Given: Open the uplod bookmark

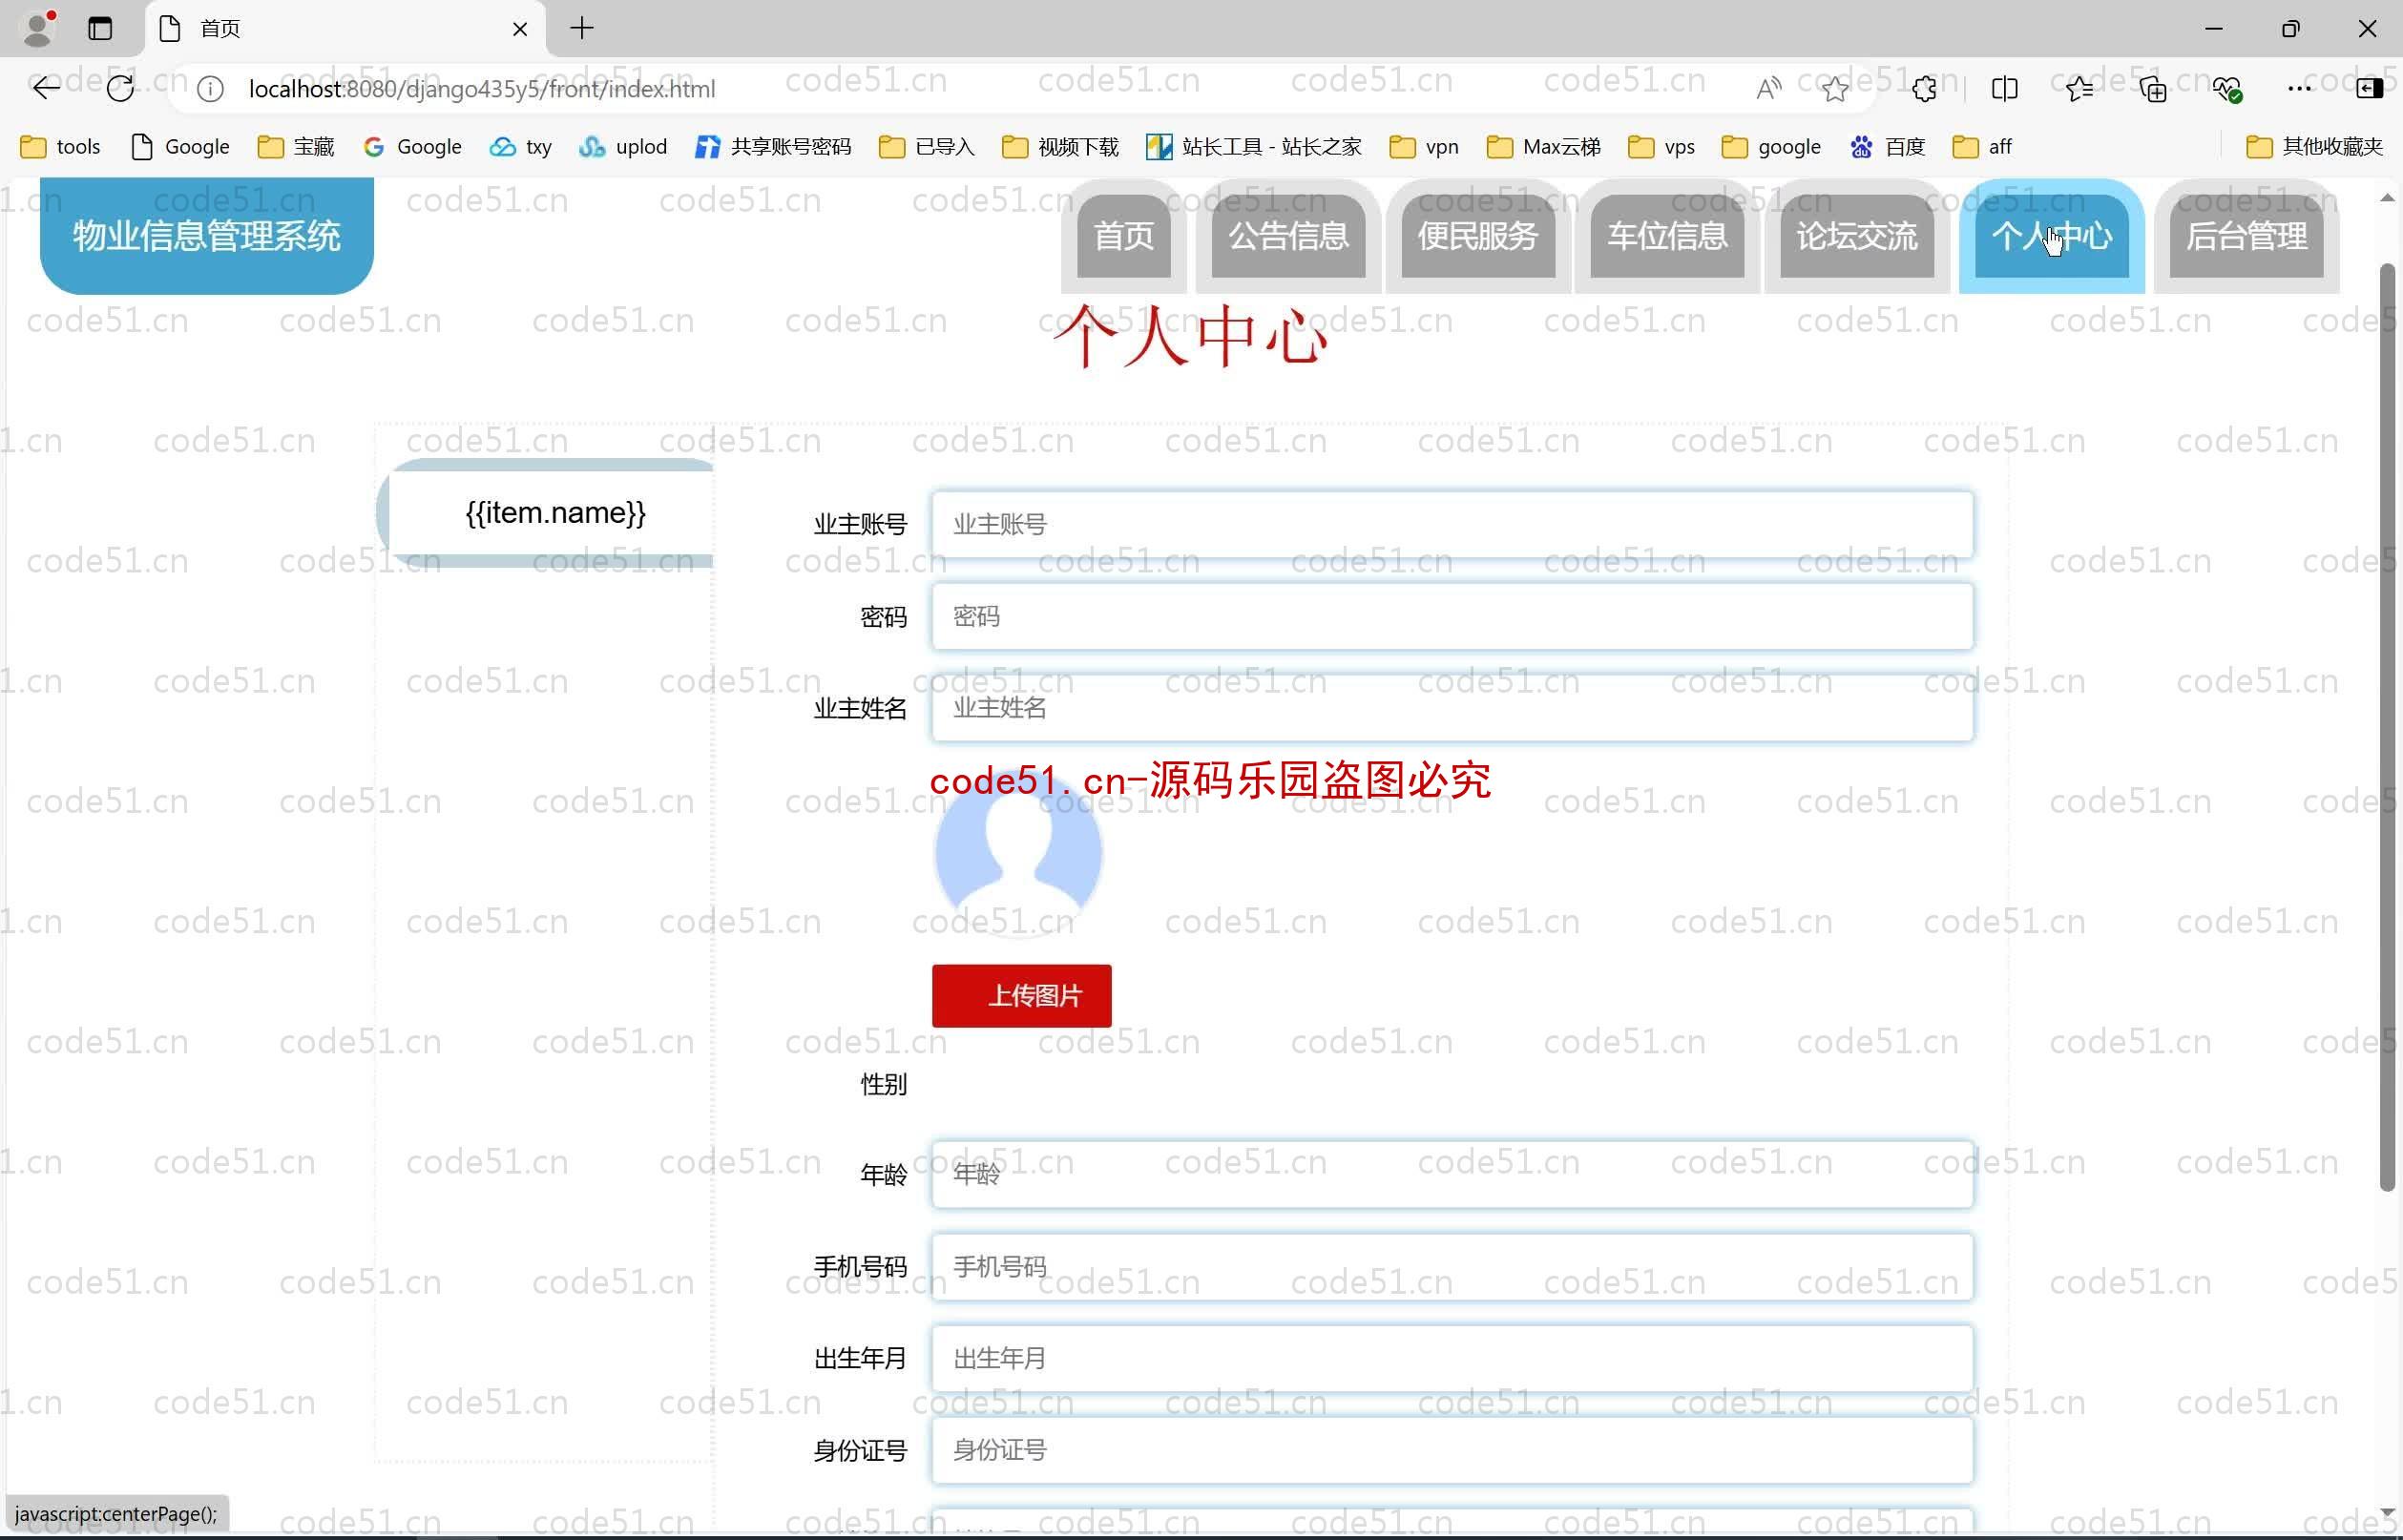Looking at the screenshot, I should point(623,147).
